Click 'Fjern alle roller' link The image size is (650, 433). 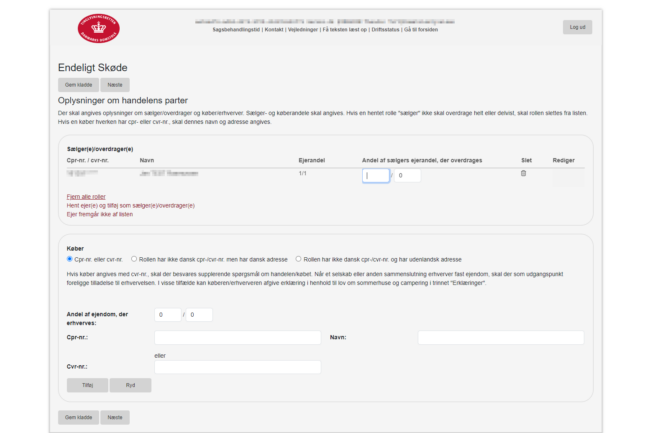[x=85, y=197]
